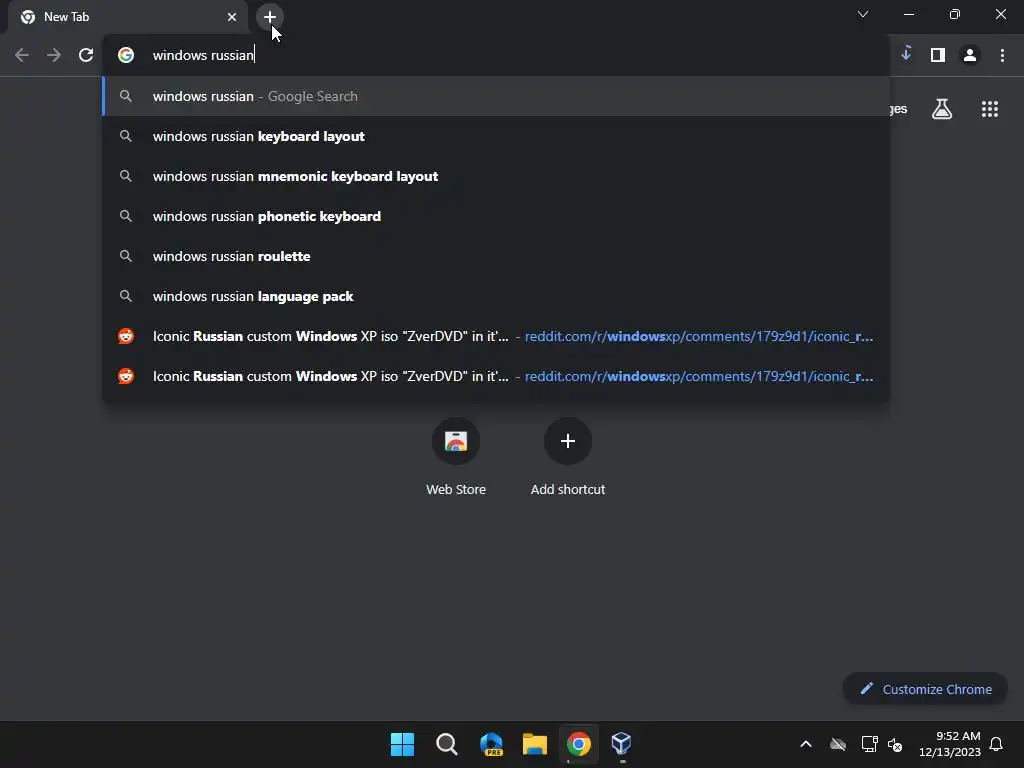
Task: Open the VirtualBox taskbar icon
Action: click(x=622, y=744)
